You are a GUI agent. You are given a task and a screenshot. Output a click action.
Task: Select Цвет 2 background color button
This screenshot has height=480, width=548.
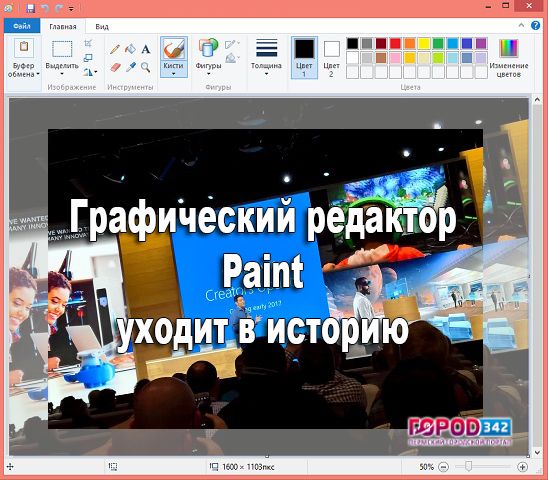pyautogui.click(x=331, y=58)
